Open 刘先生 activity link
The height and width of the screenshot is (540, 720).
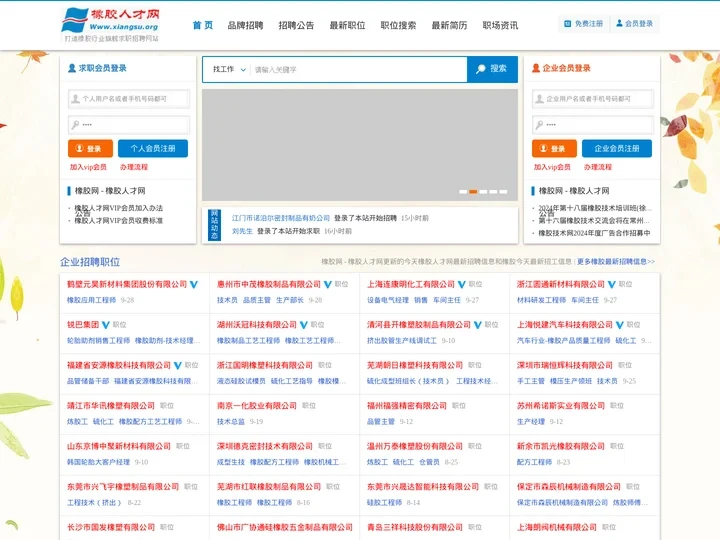pyautogui.click(x=242, y=231)
